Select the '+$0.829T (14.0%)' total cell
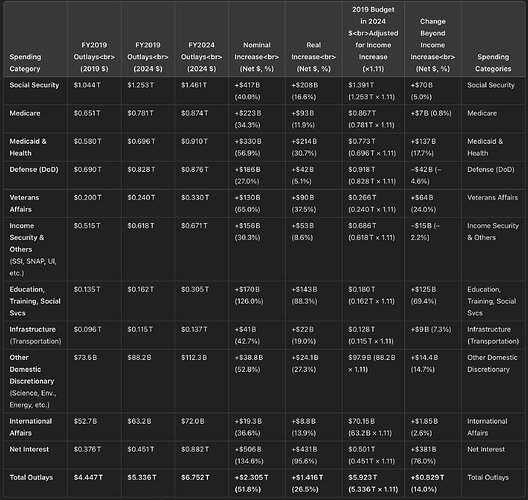The image size is (528, 500). (427, 483)
